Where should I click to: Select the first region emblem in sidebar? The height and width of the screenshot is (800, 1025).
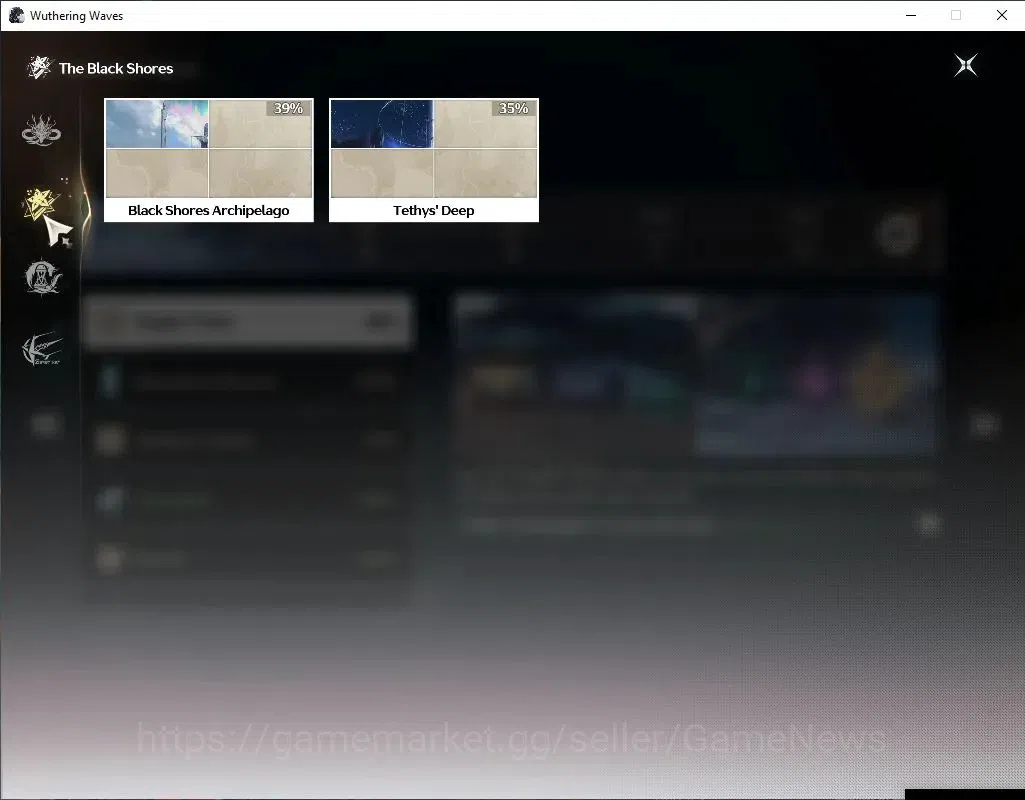click(x=41, y=130)
